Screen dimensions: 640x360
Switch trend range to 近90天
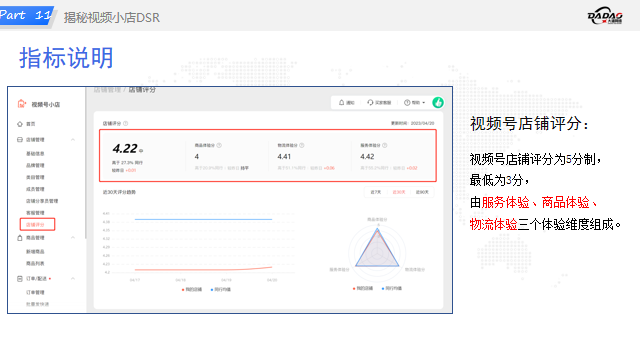pyautogui.click(x=422, y=192)
